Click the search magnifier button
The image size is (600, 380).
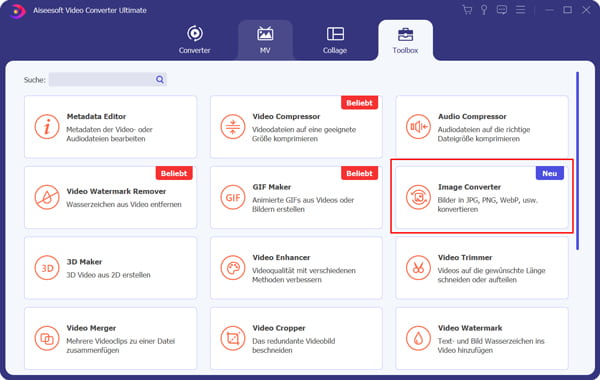(x=160, y=80)
